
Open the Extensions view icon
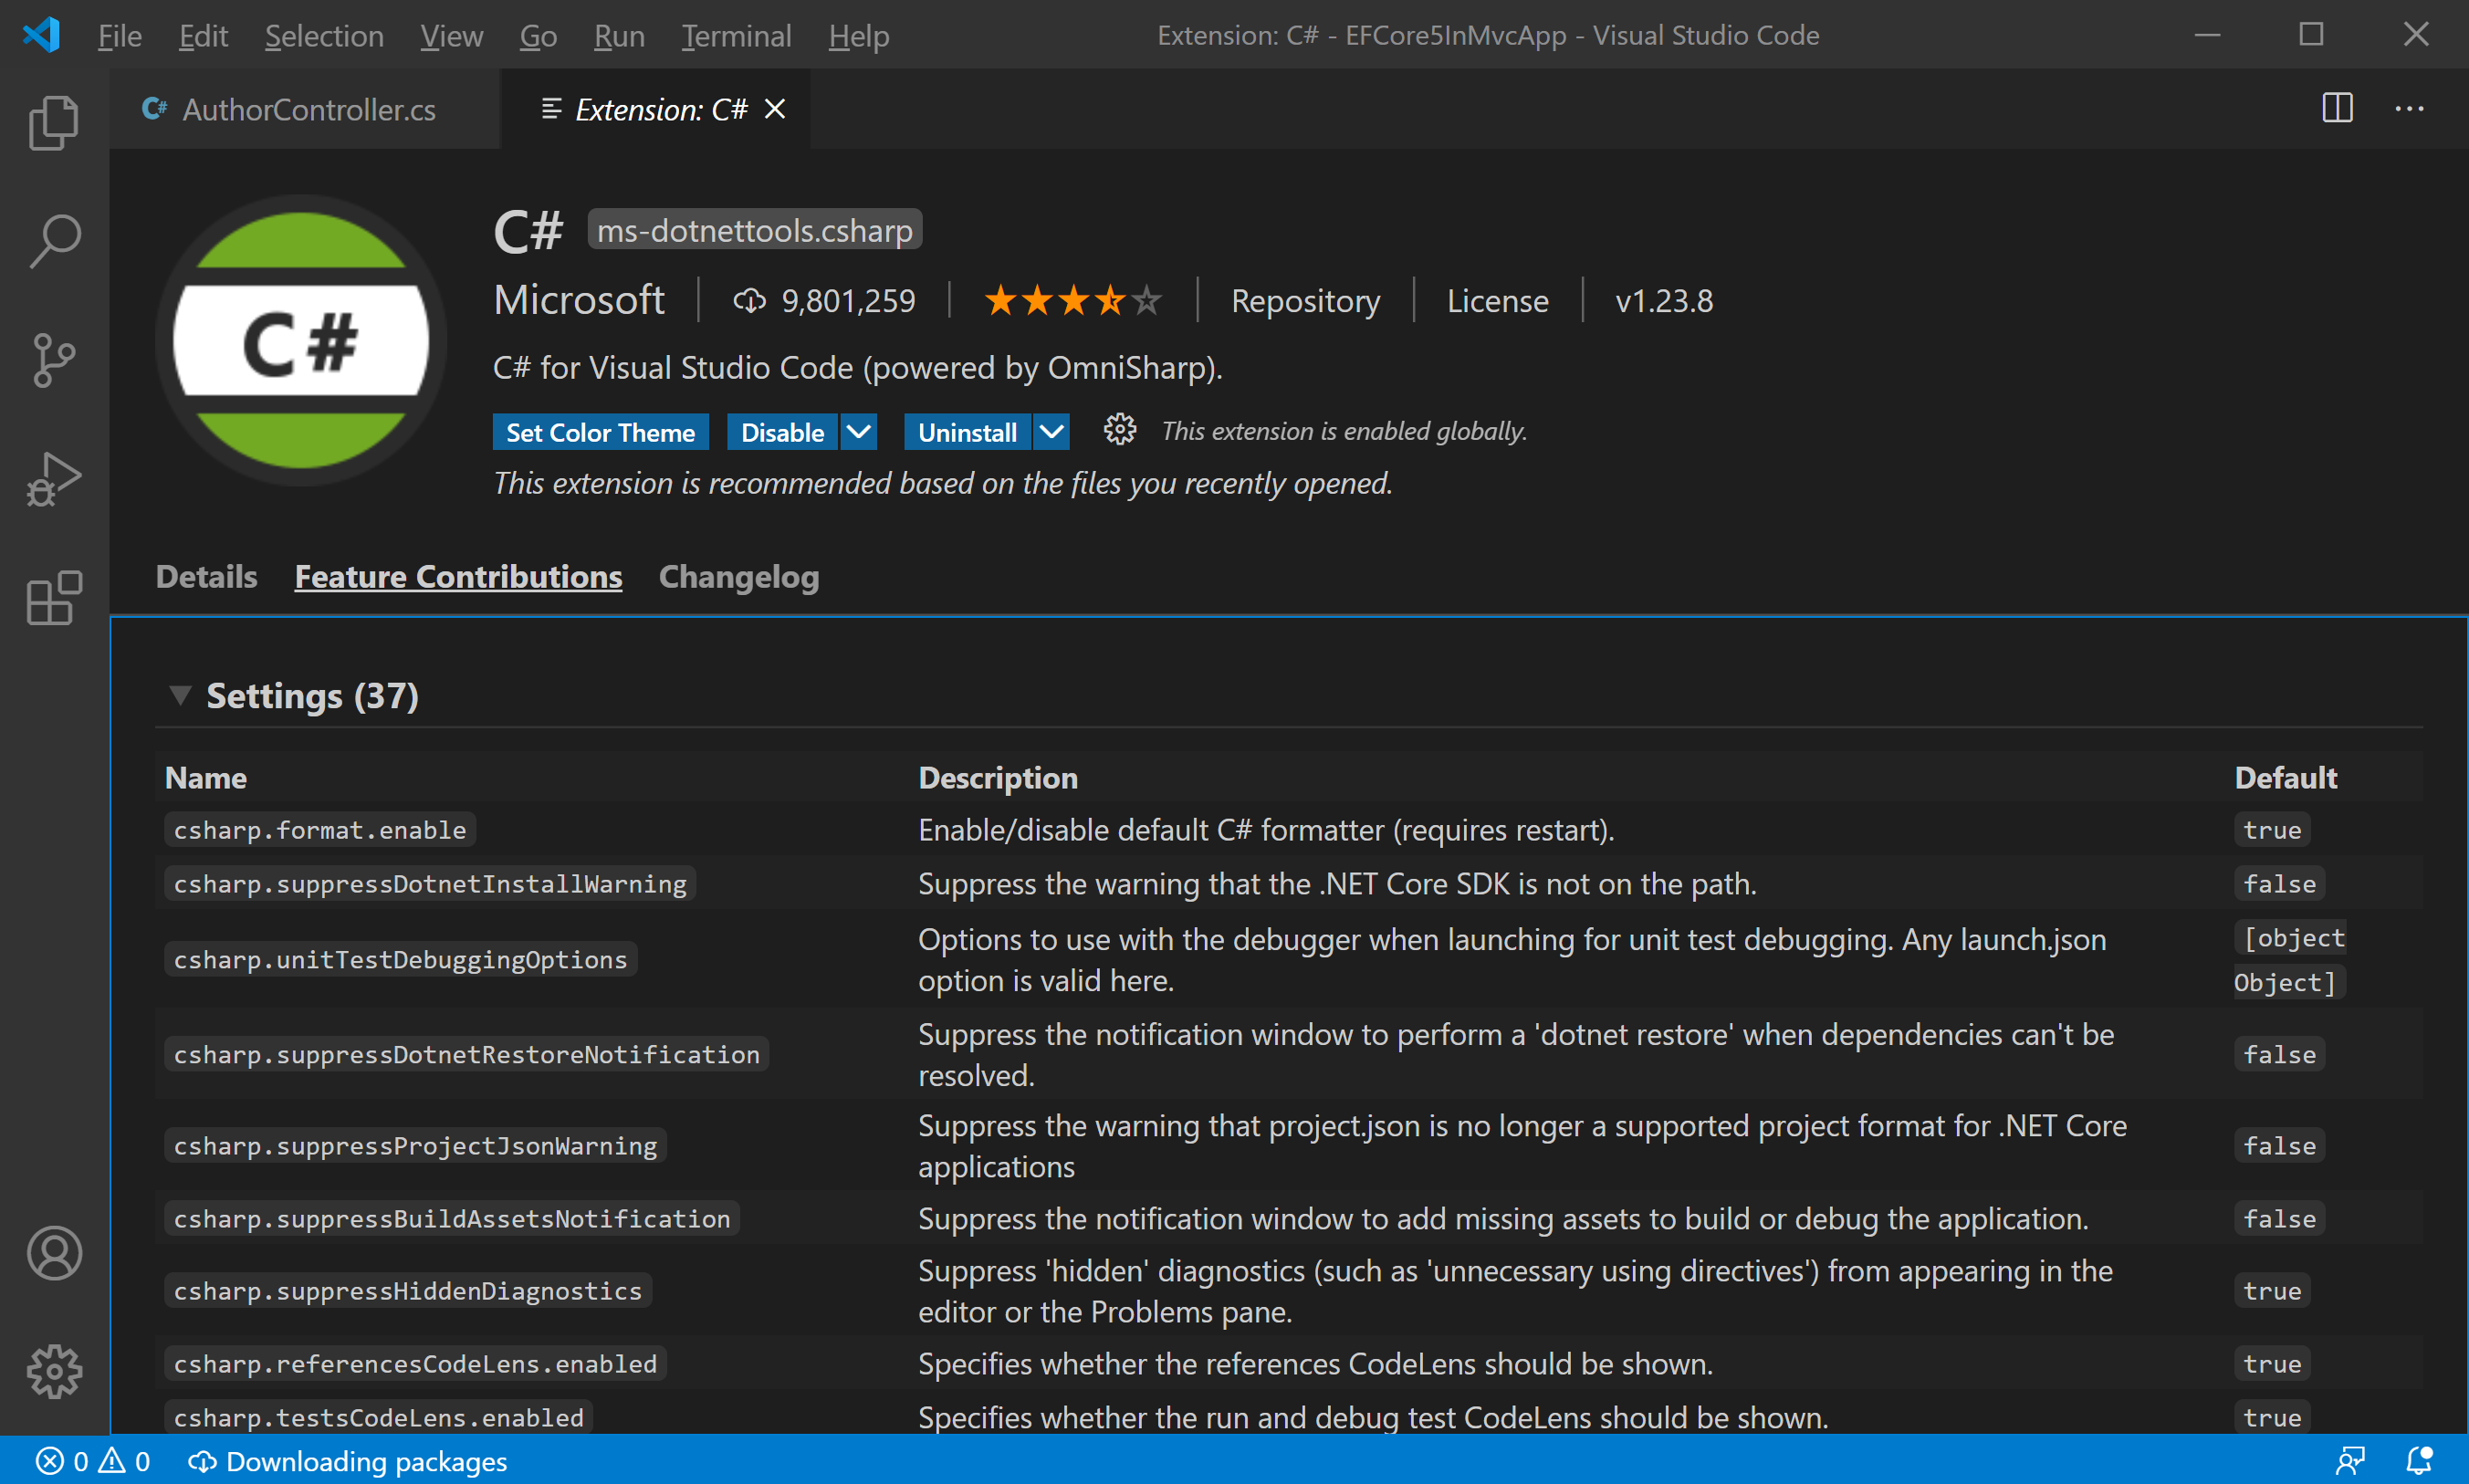click(54, 598)
